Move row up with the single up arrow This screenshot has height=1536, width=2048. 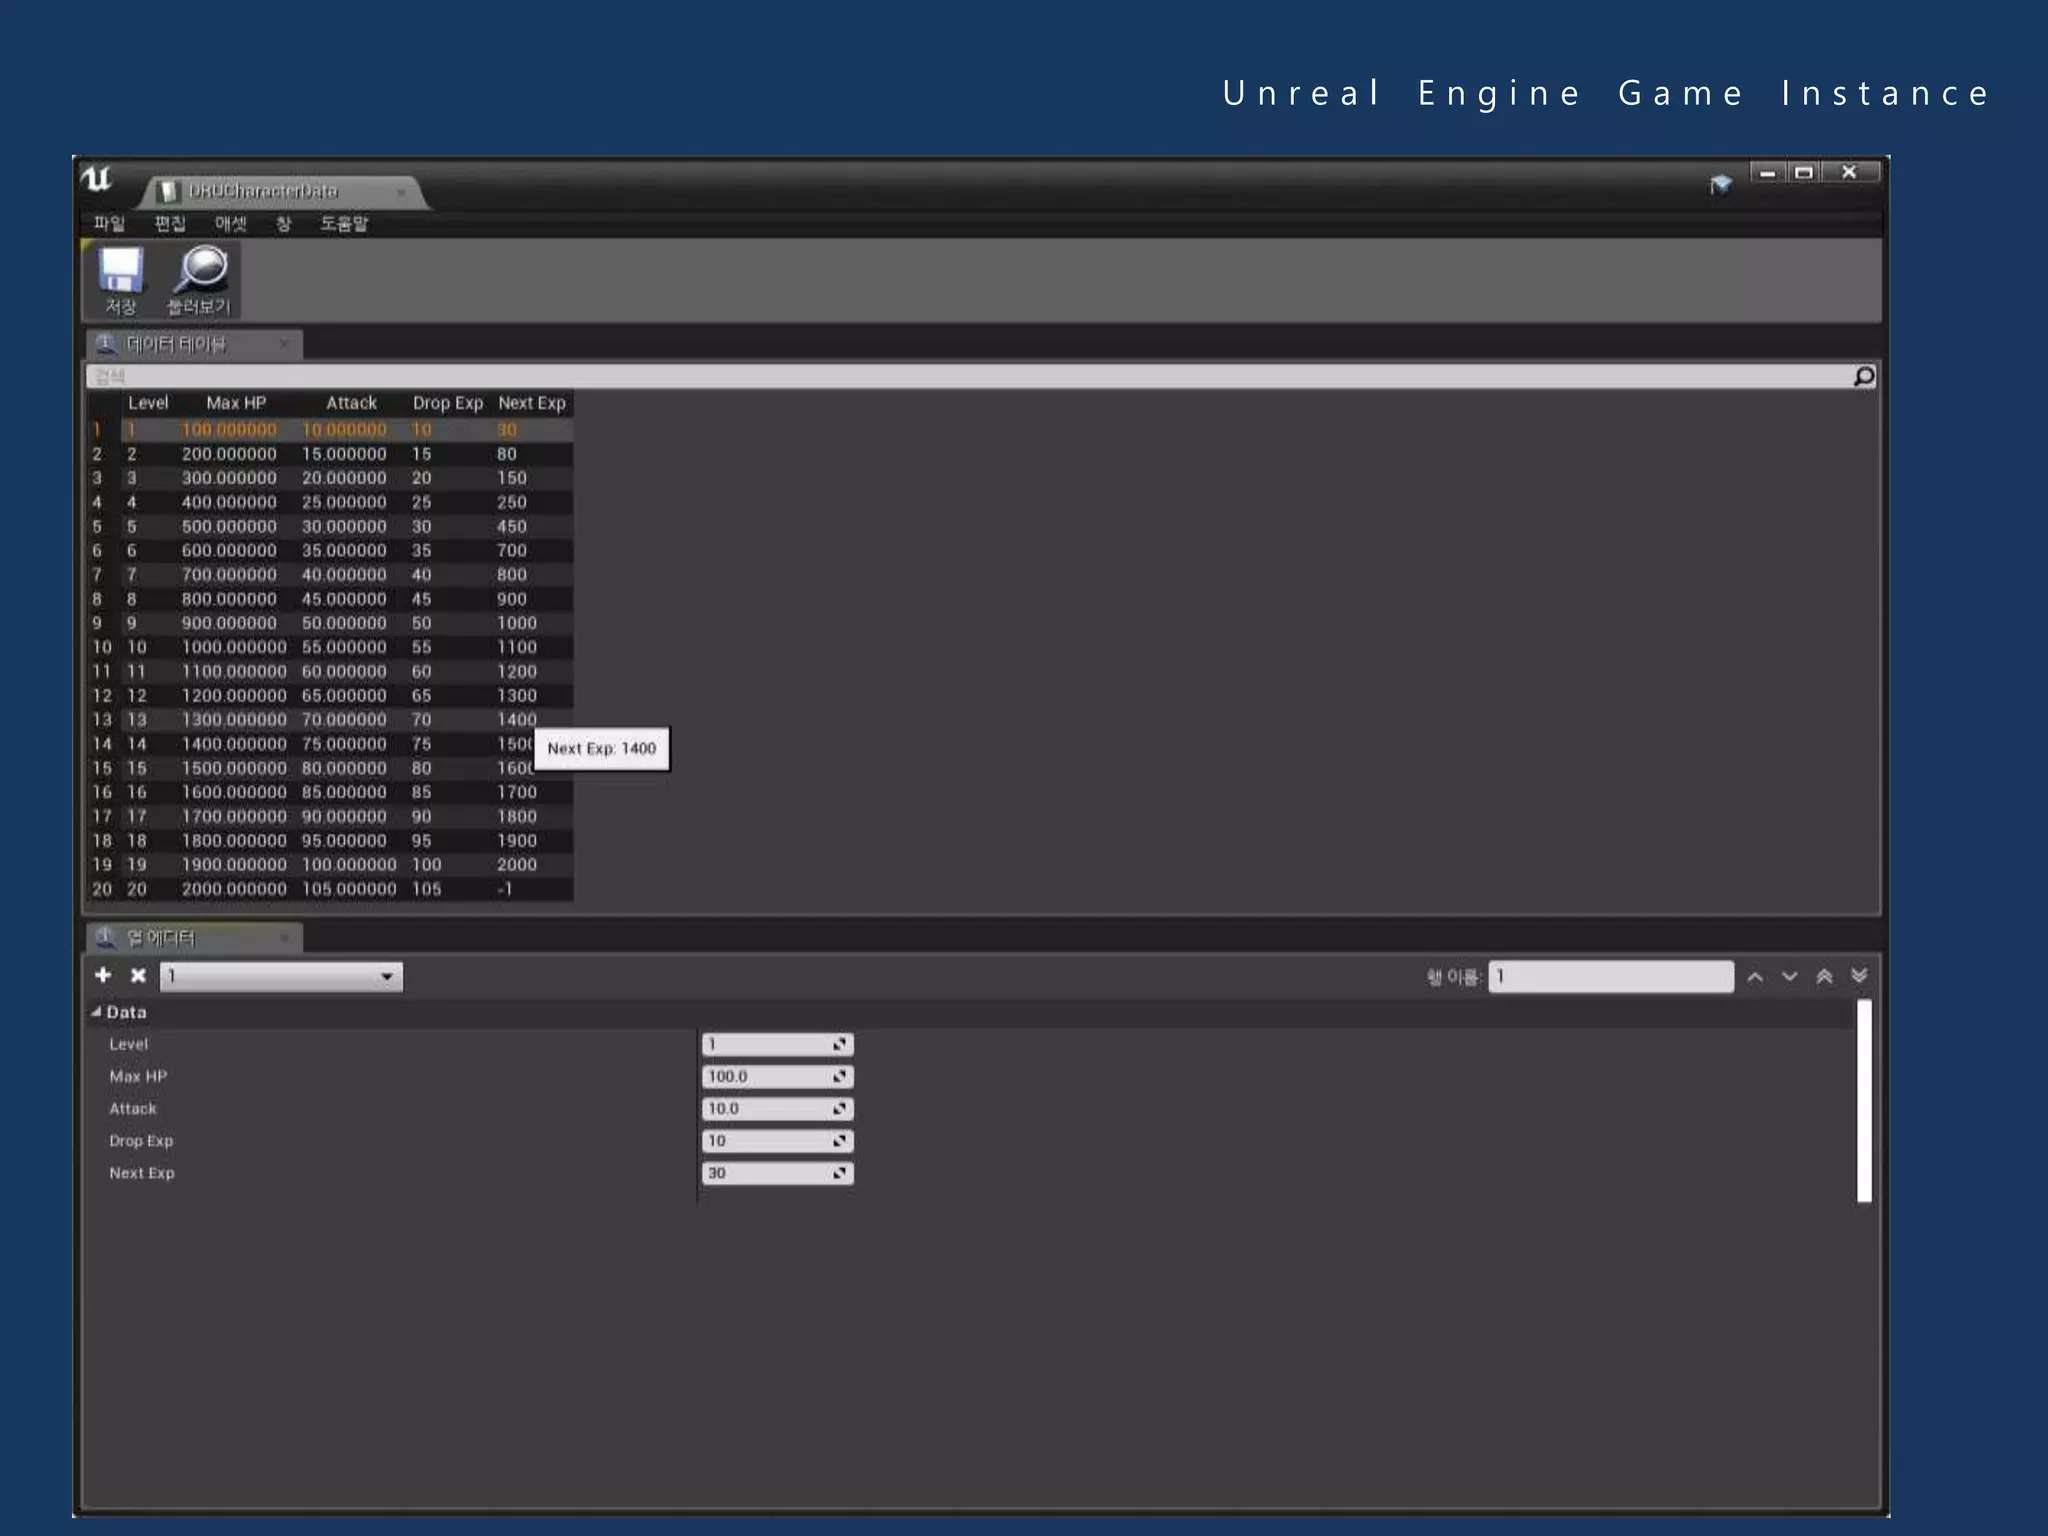click(x=1755, y=977)
